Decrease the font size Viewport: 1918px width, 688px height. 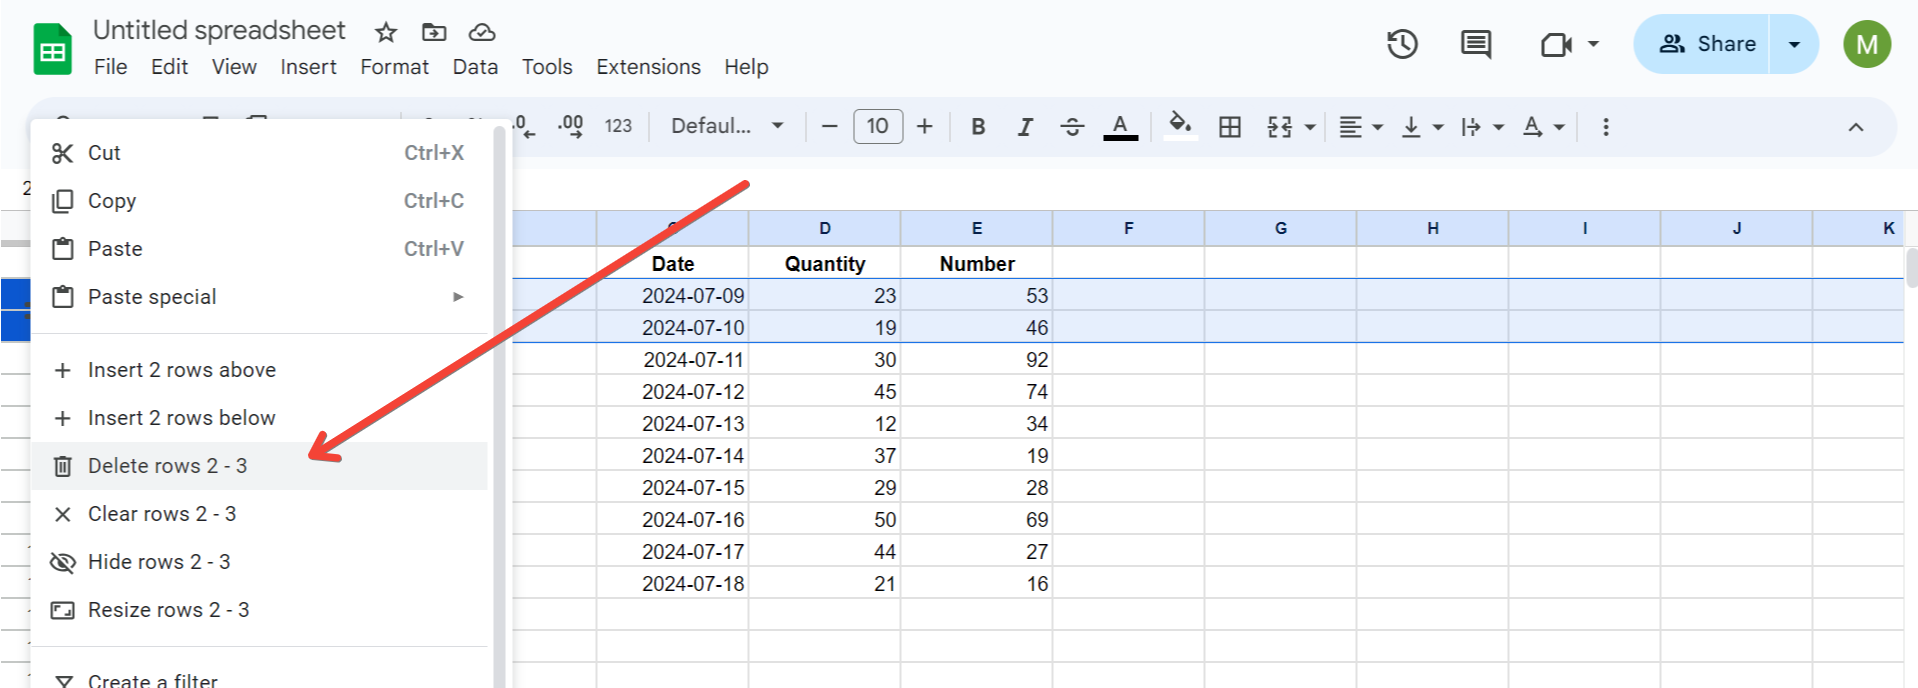[829, 127]
